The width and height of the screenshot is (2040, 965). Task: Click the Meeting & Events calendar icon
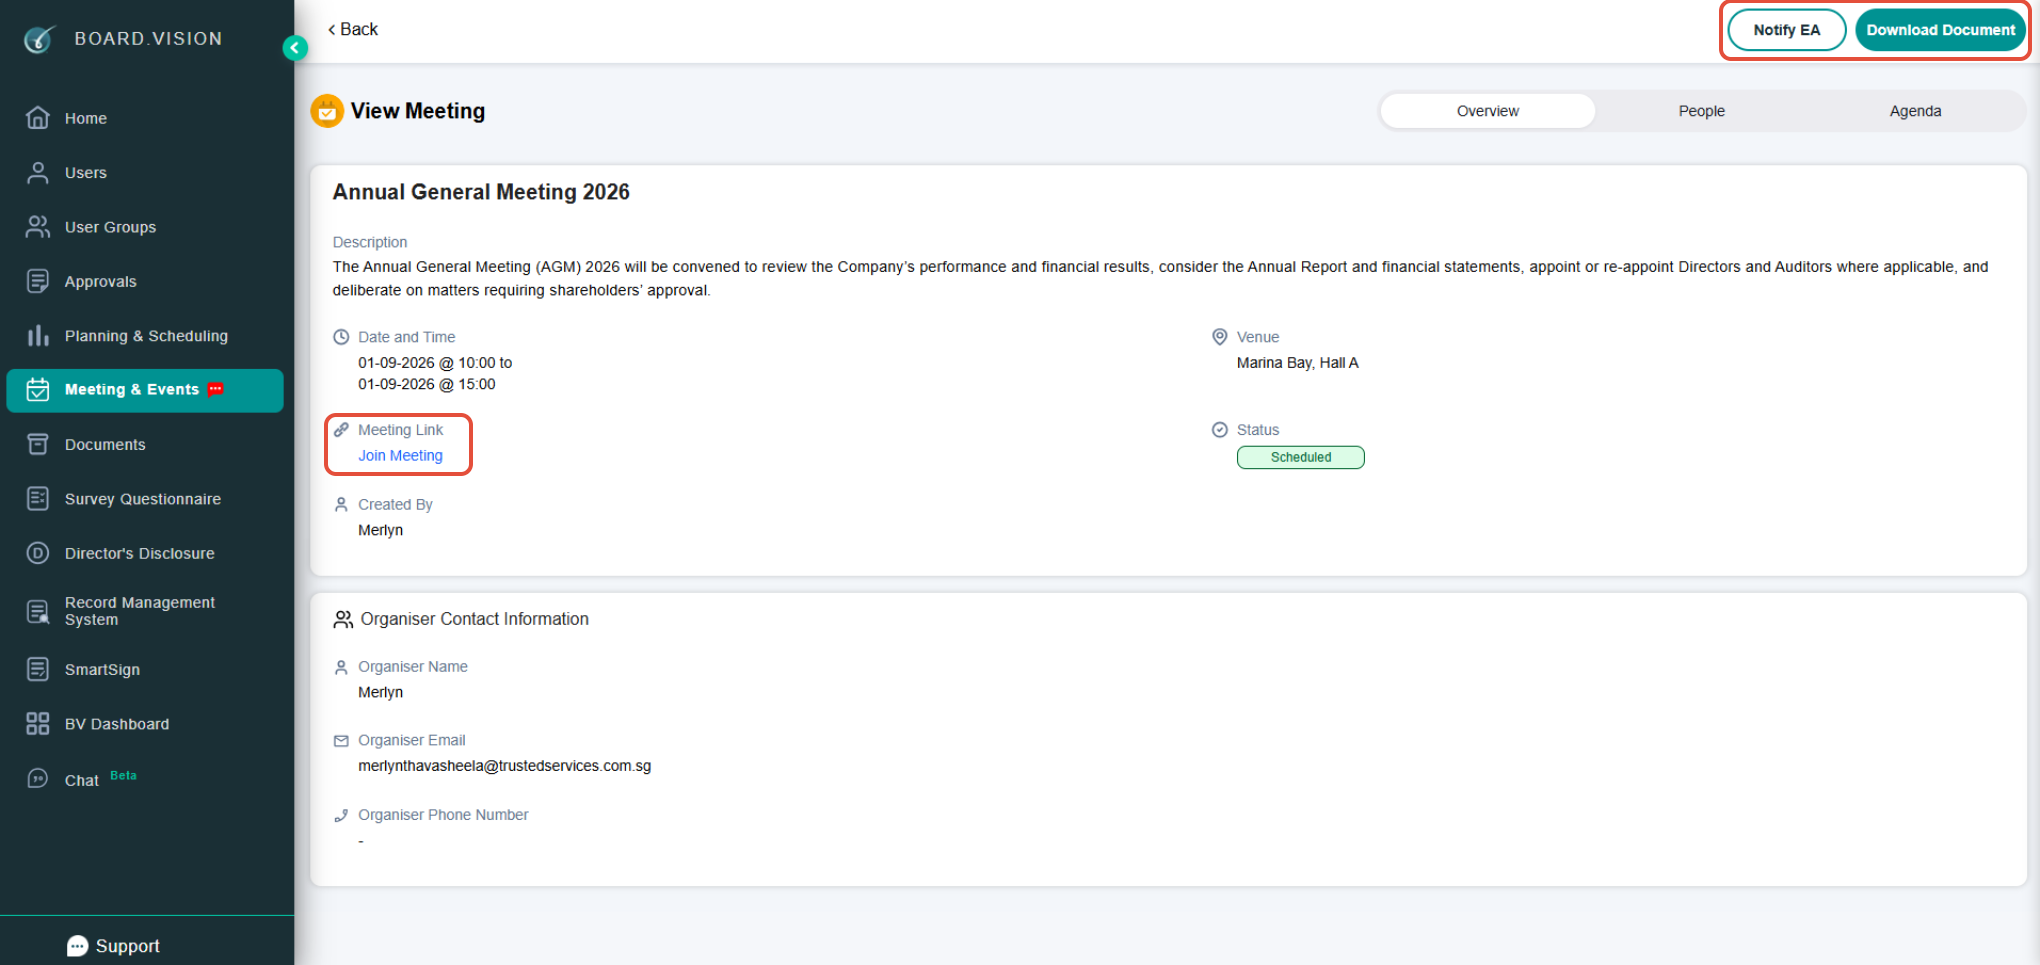[x=38, y=390]
